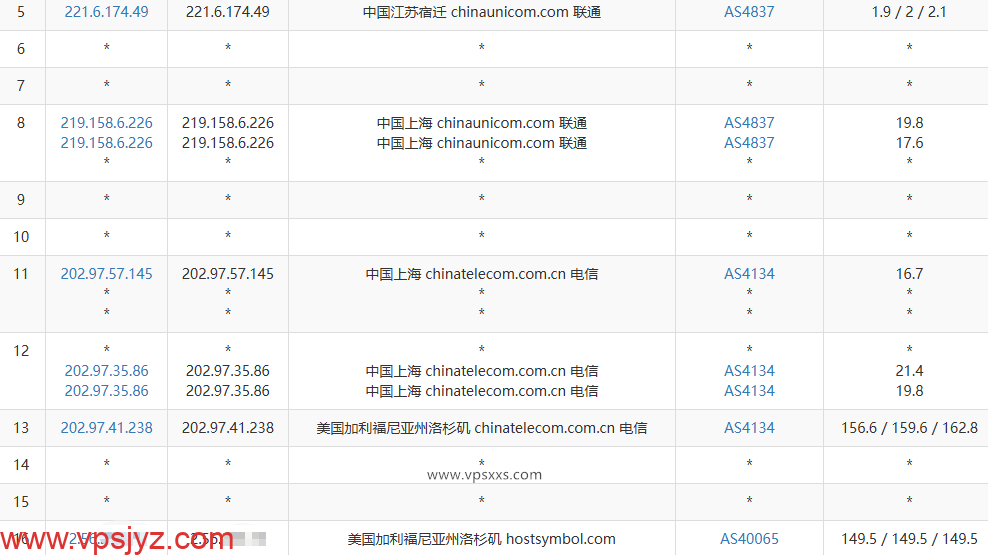
Task: Select text 中国江苏宿迁 chinaunicom.com 联通
Action: pos(481,12)
